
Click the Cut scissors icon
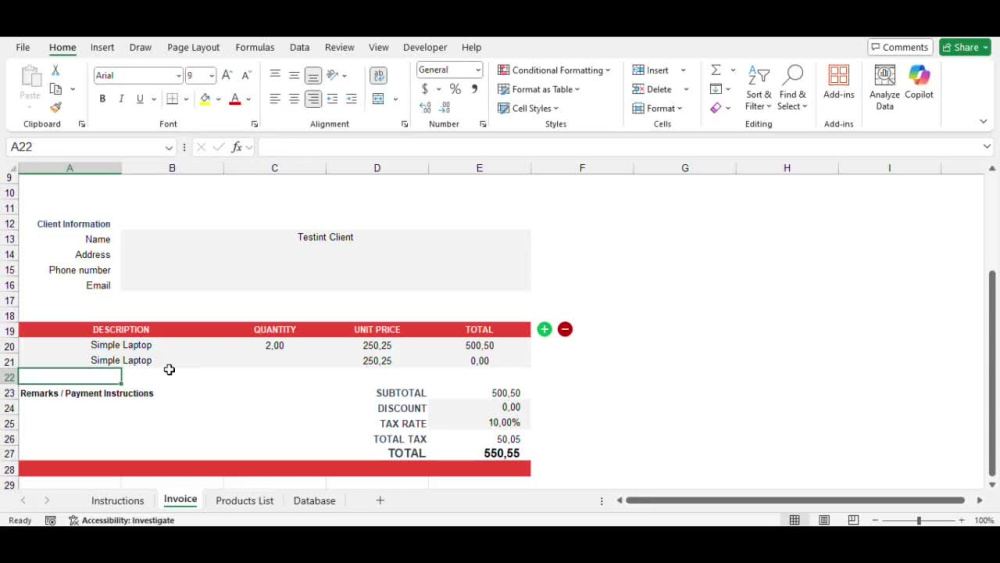click(55, 70)
